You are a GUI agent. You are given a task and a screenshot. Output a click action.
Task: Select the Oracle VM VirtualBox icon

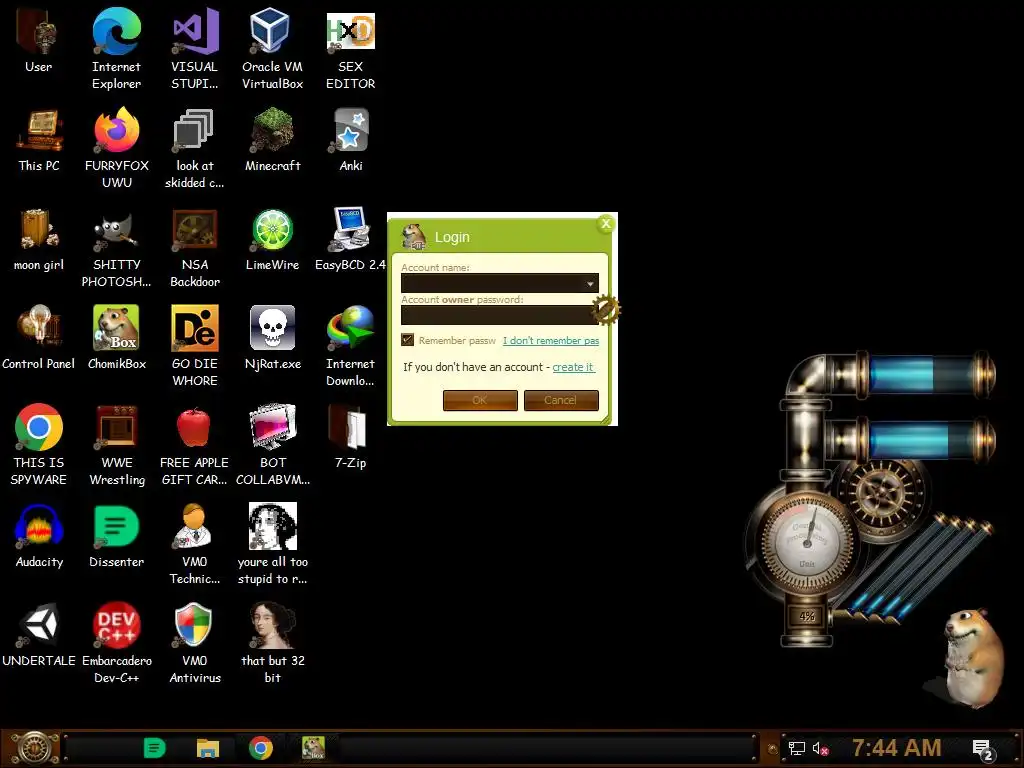(272, 48)
